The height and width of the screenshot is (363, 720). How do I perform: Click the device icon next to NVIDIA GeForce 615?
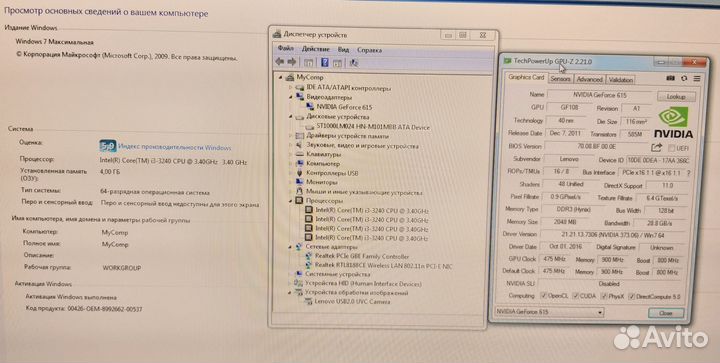(x=311, y=107)
